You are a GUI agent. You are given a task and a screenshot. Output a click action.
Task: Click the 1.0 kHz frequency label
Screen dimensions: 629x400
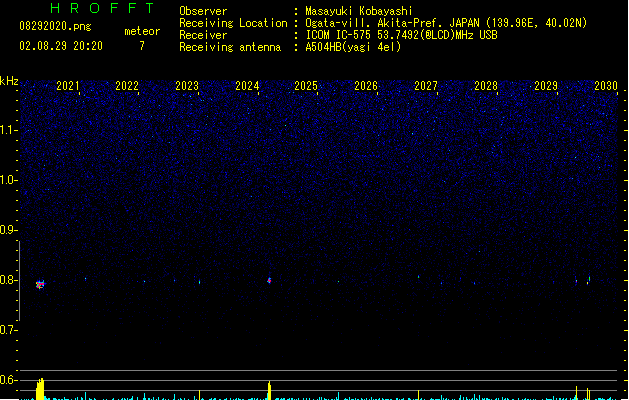9,180
